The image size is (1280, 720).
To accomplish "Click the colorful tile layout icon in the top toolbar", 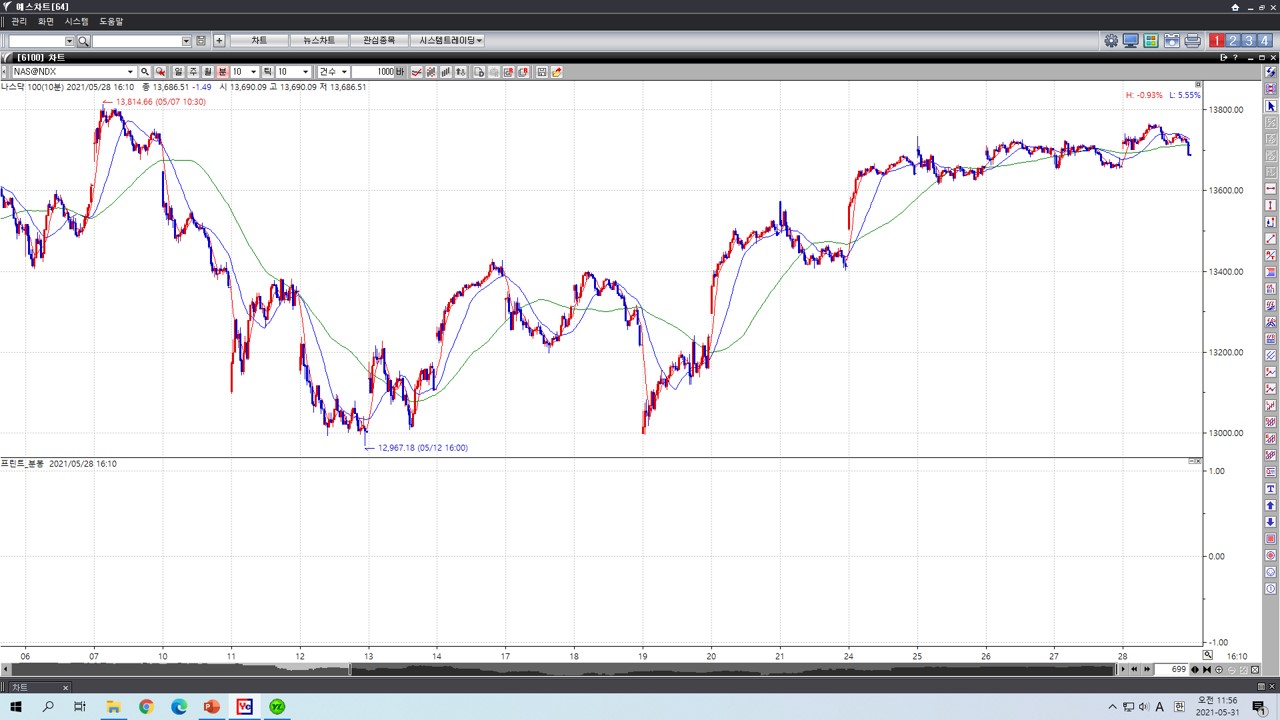I will [x=1151, y=41].
